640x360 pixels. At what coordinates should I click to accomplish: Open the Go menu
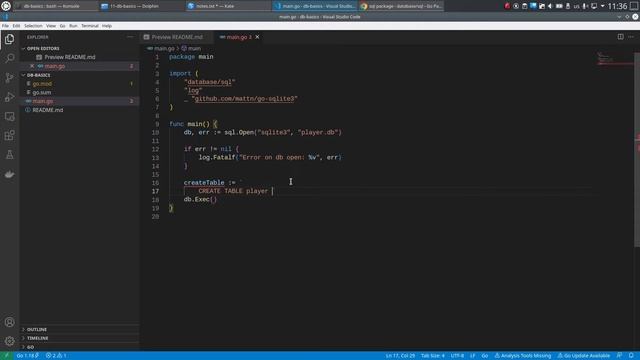(62, 26)
